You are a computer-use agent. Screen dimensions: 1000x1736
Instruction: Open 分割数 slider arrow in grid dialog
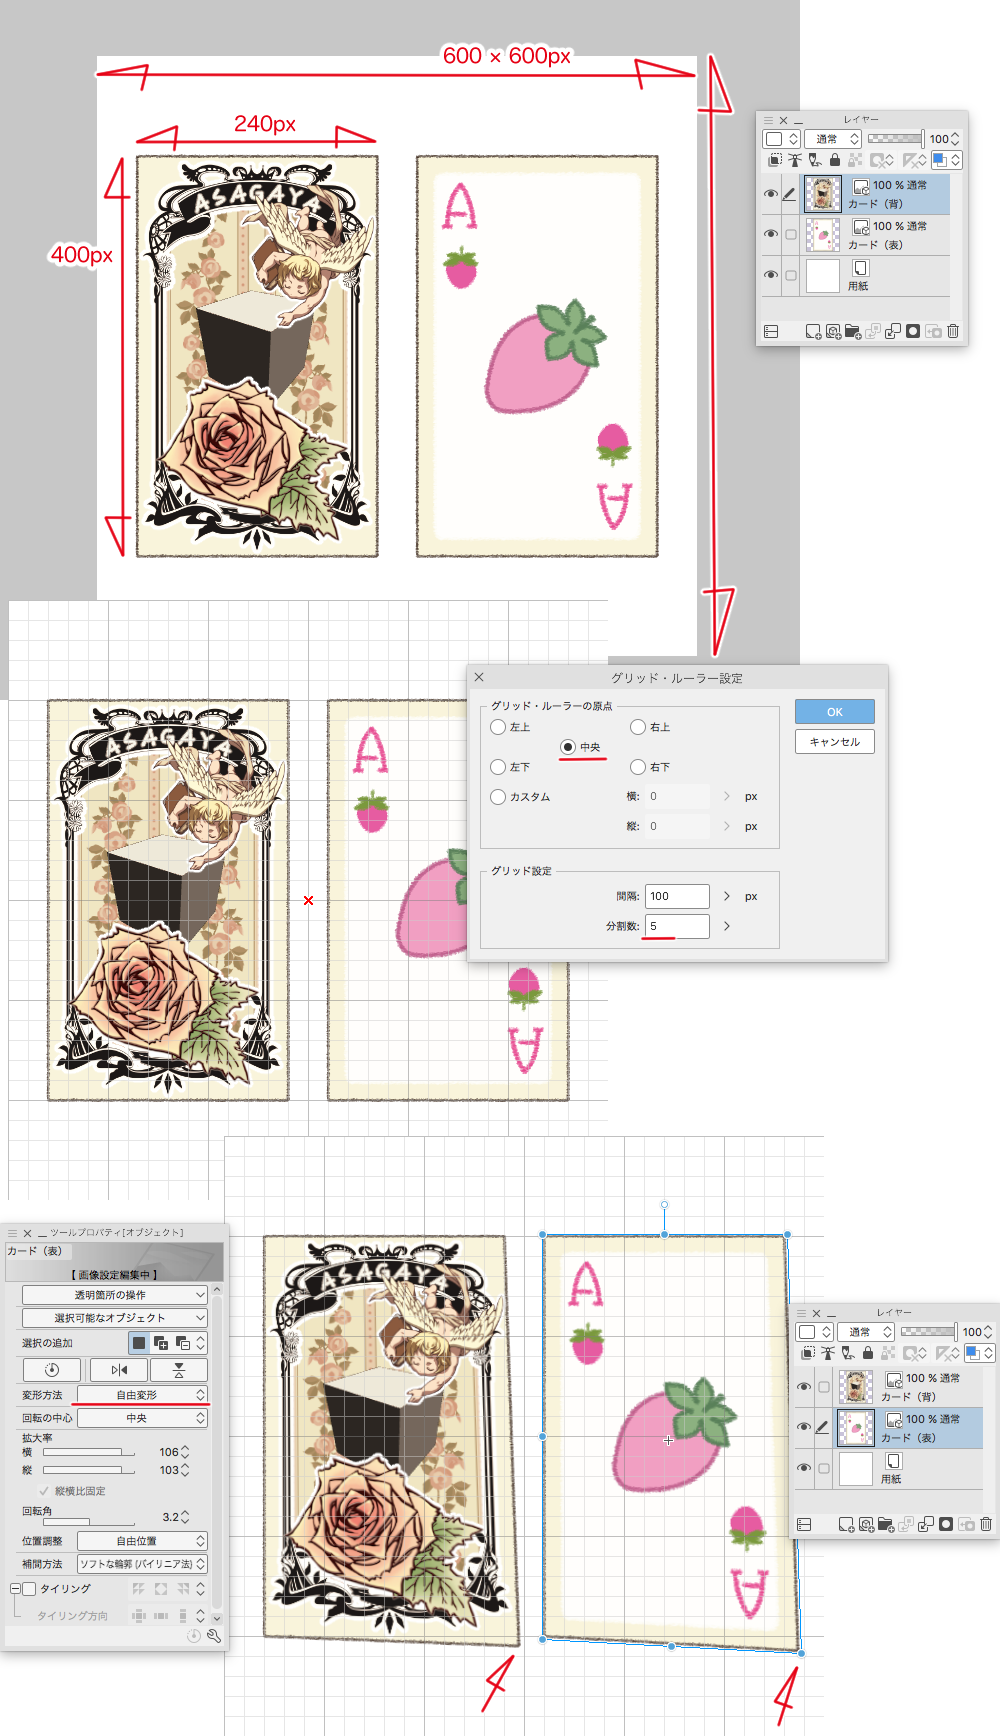(727, 926)
